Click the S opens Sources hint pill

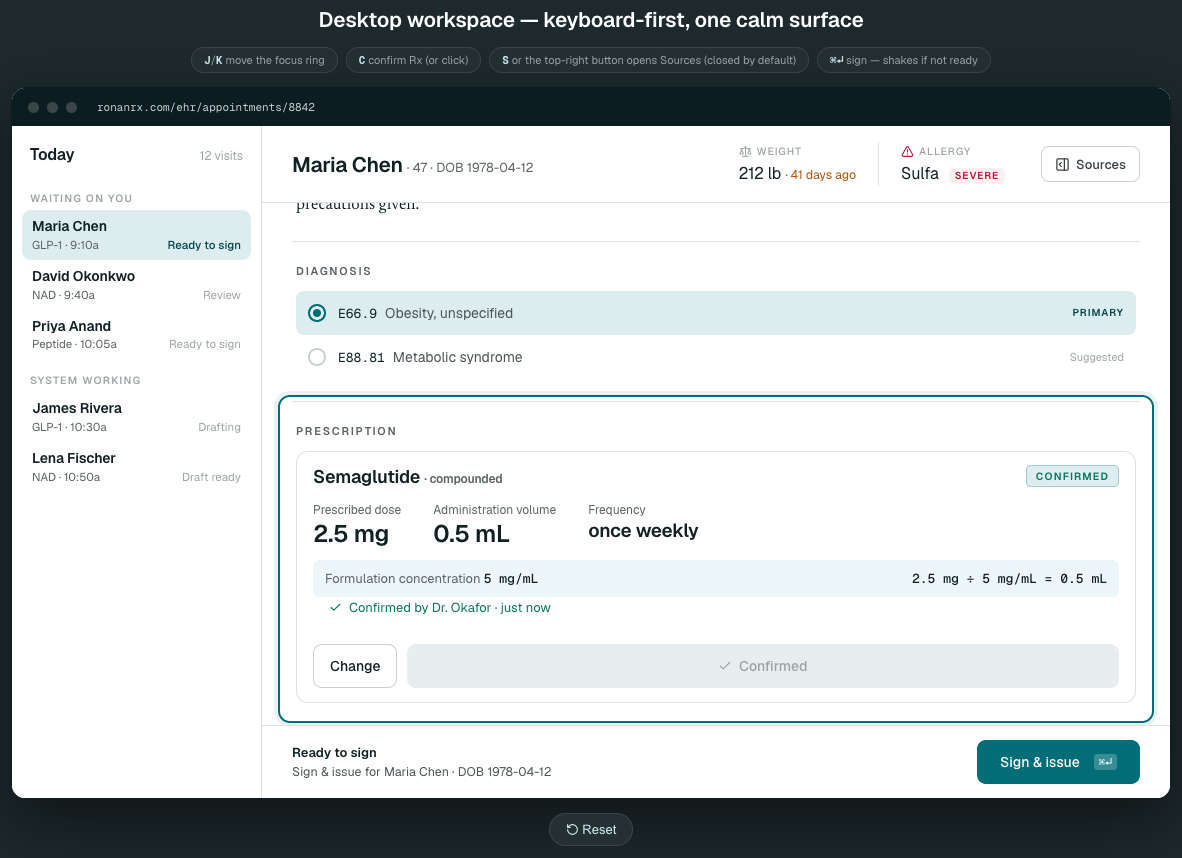649,60
